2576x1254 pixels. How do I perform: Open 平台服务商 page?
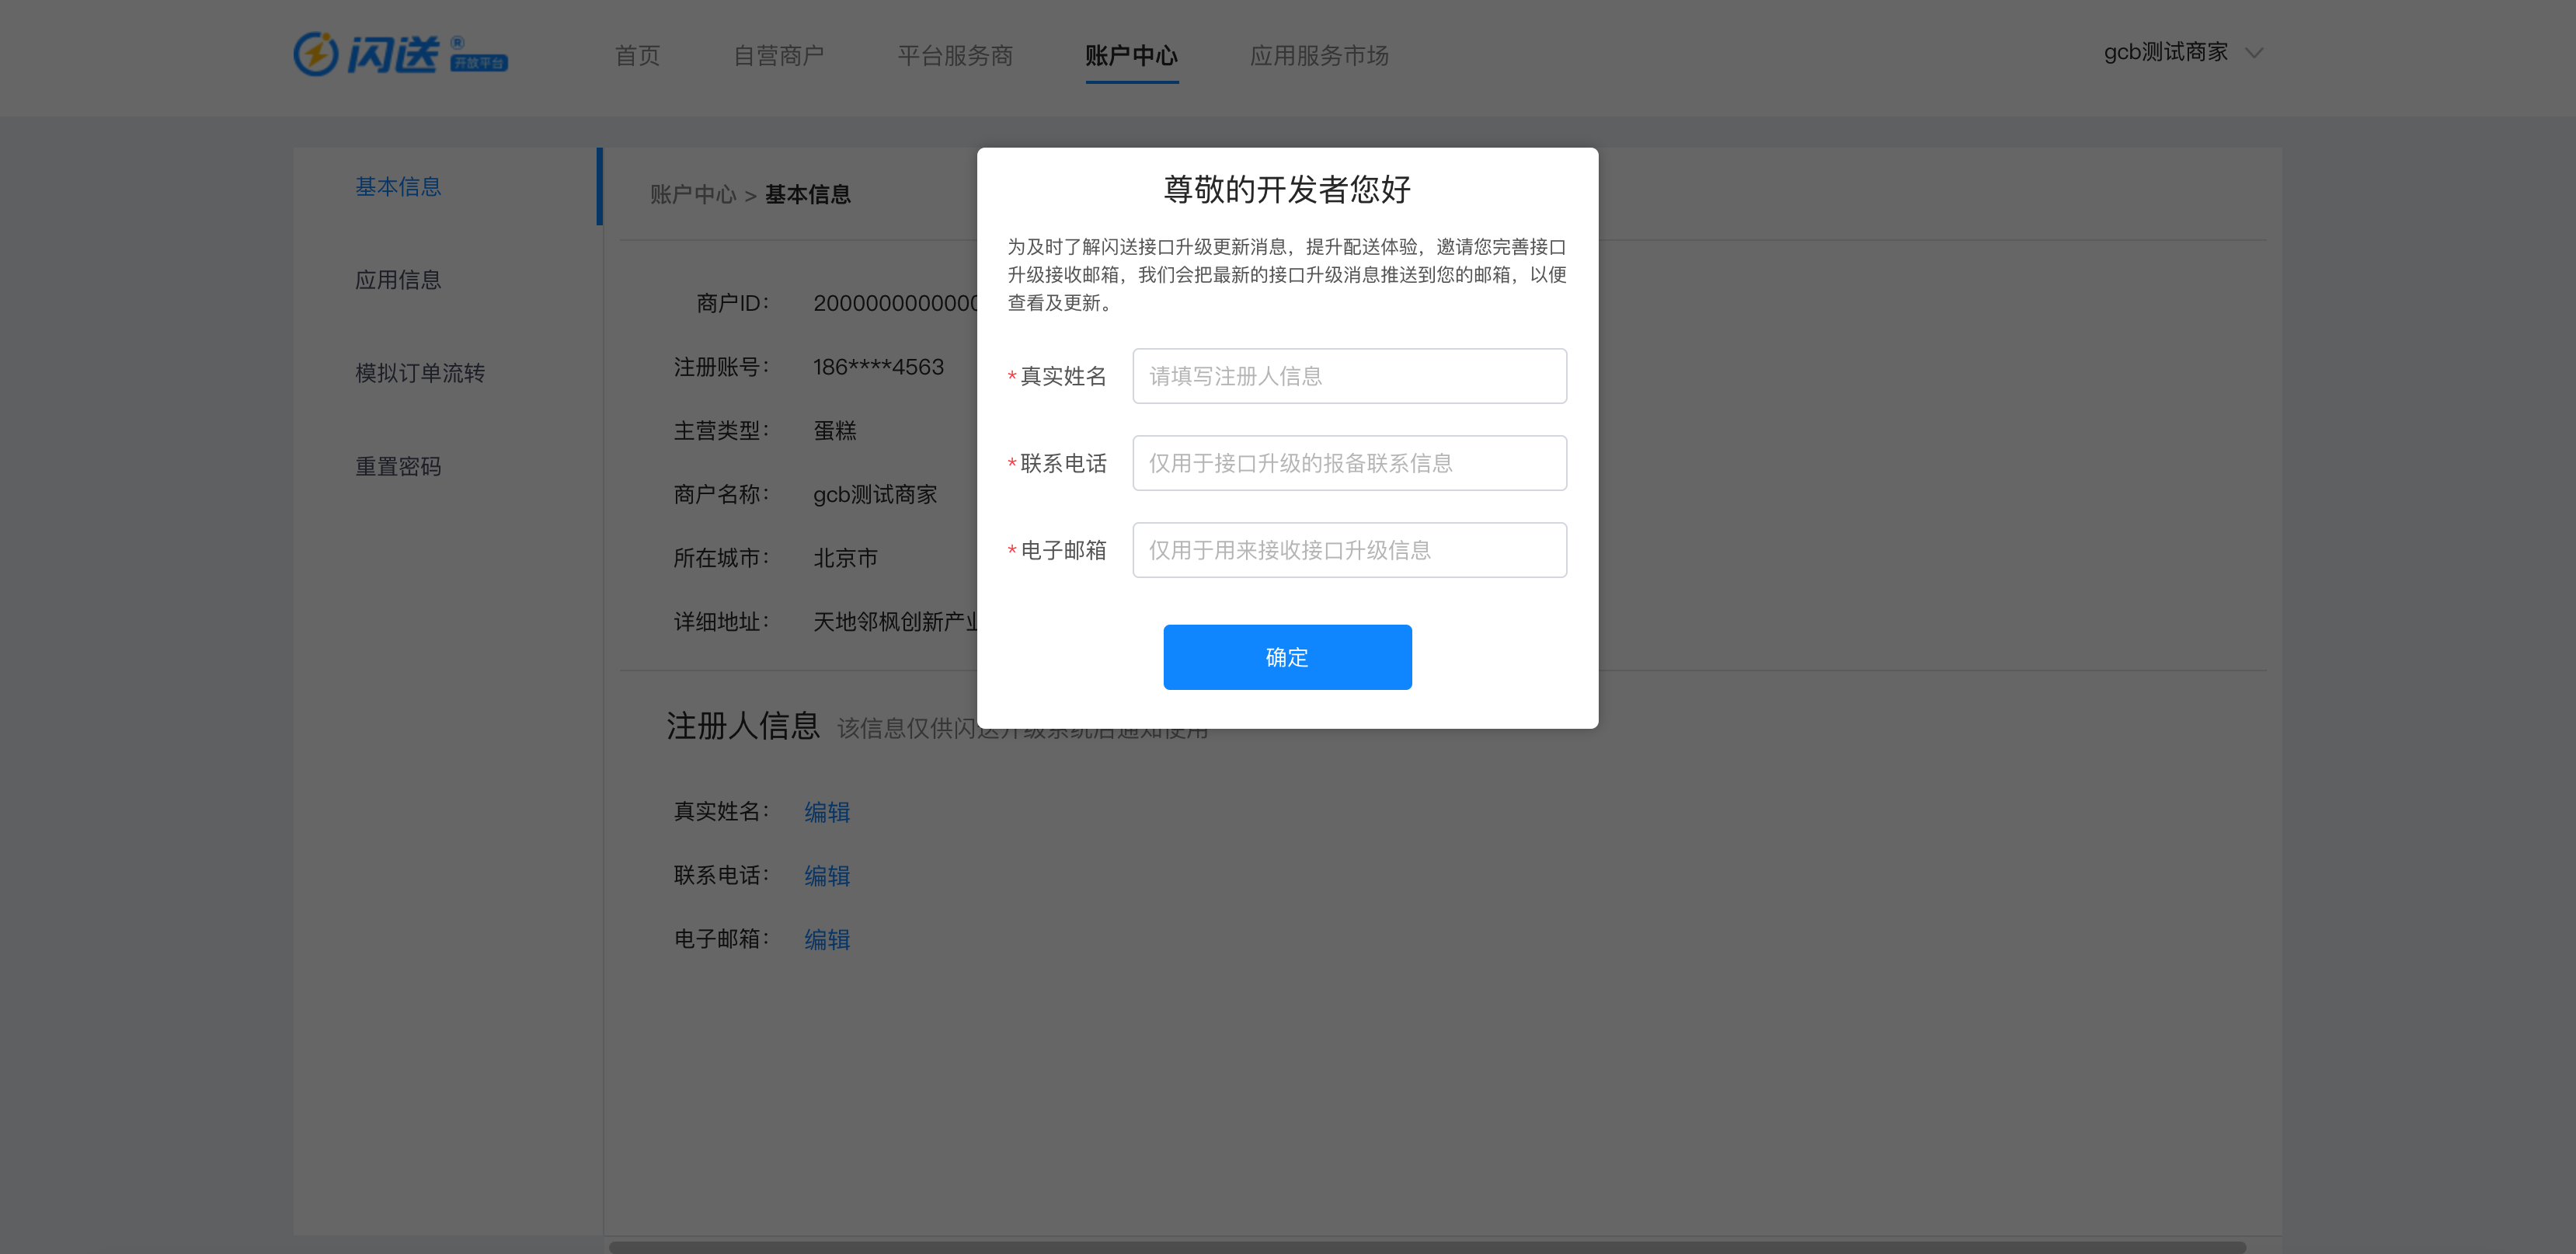point(955,55)
